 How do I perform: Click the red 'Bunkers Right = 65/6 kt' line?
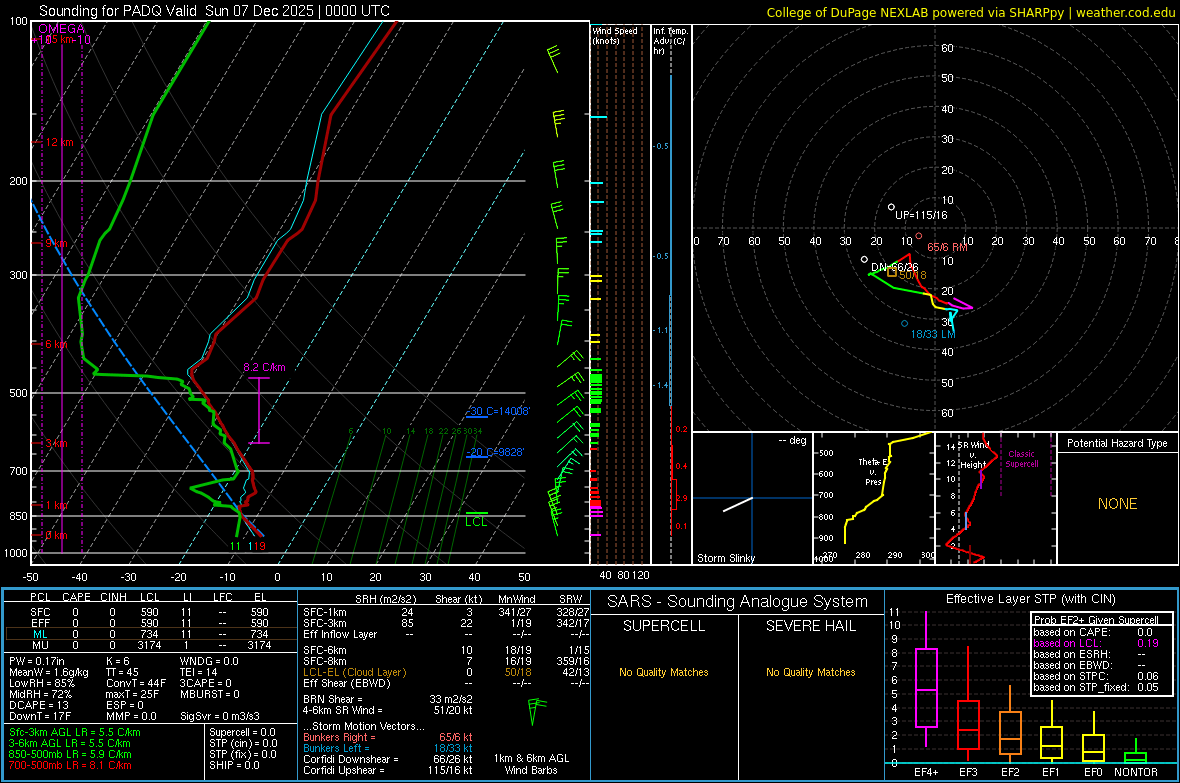[388, 737]
